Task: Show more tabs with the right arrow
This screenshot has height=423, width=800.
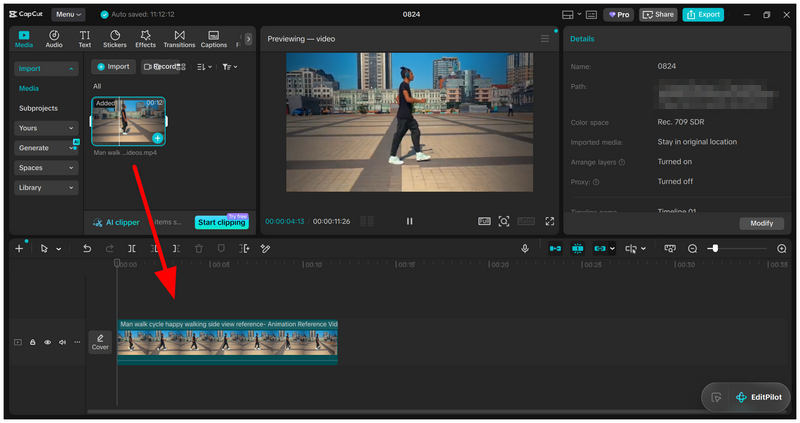Action: click(x=248, y=39)
